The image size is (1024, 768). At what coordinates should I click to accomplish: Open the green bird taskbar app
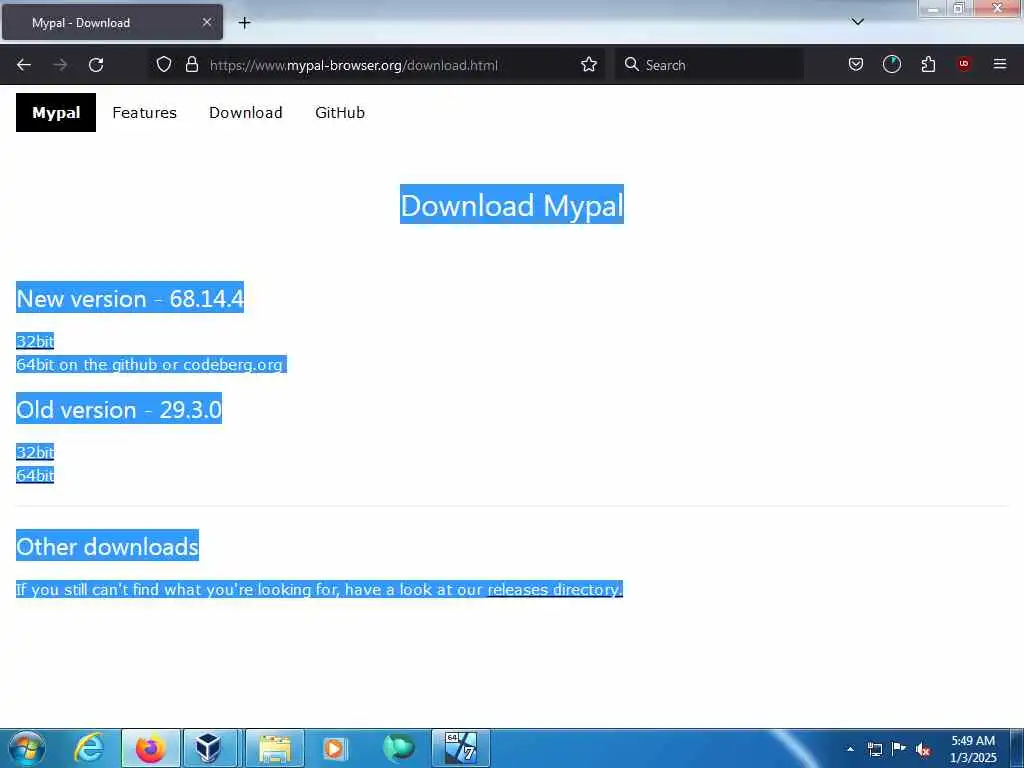398,748
